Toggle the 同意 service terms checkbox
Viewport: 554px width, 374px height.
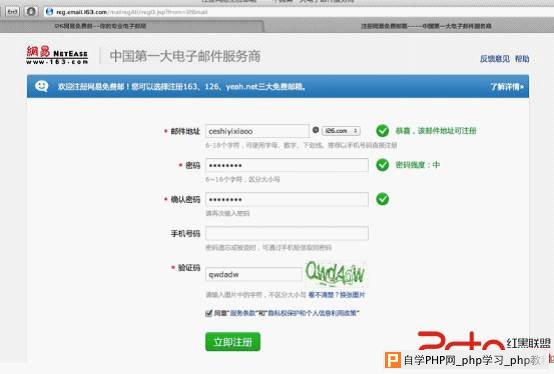208,313
